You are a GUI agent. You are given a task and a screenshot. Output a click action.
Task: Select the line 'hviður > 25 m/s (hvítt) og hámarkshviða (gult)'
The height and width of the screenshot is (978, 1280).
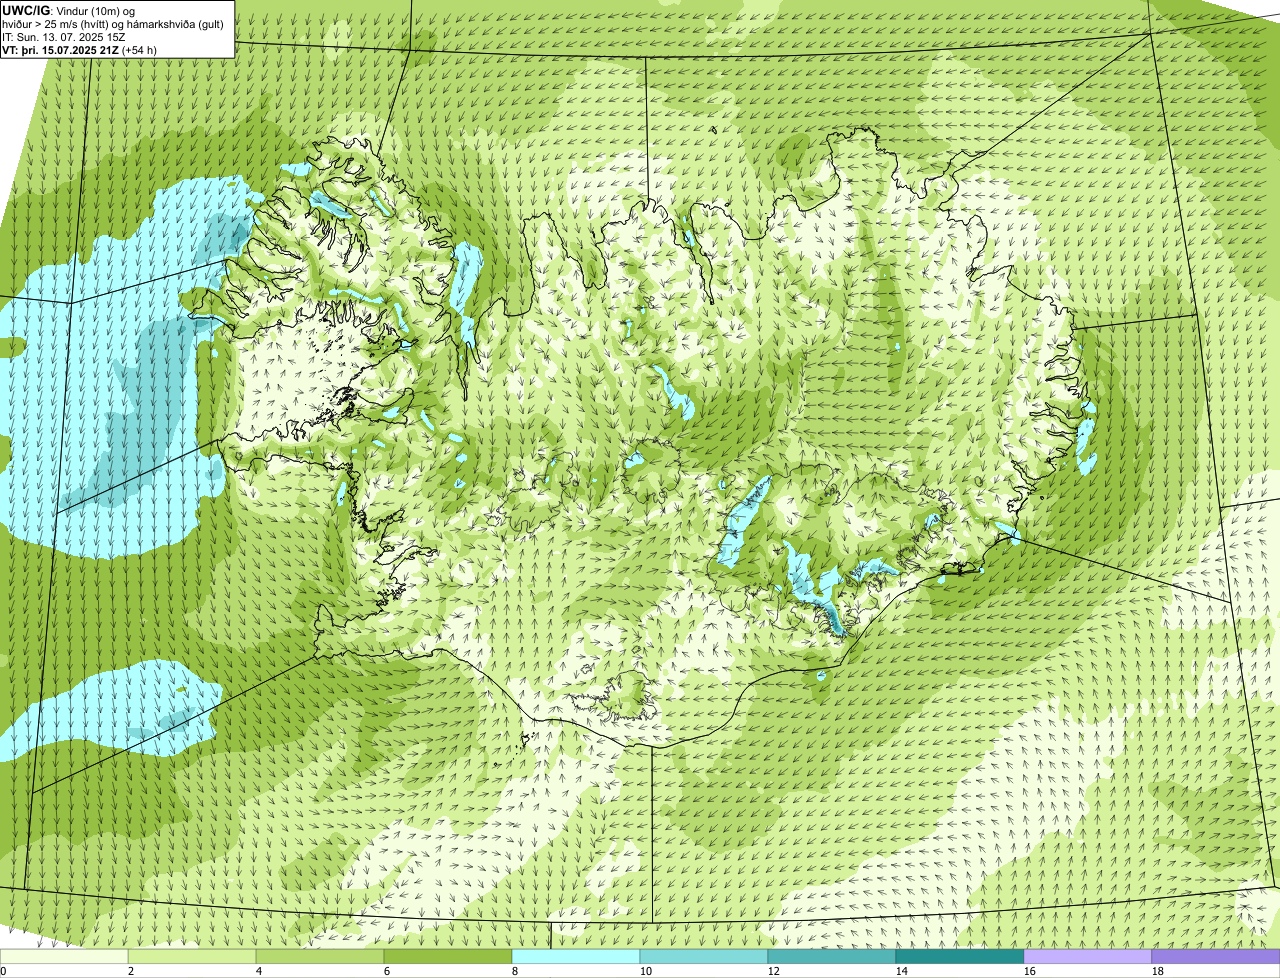click(x=113, y=24)
